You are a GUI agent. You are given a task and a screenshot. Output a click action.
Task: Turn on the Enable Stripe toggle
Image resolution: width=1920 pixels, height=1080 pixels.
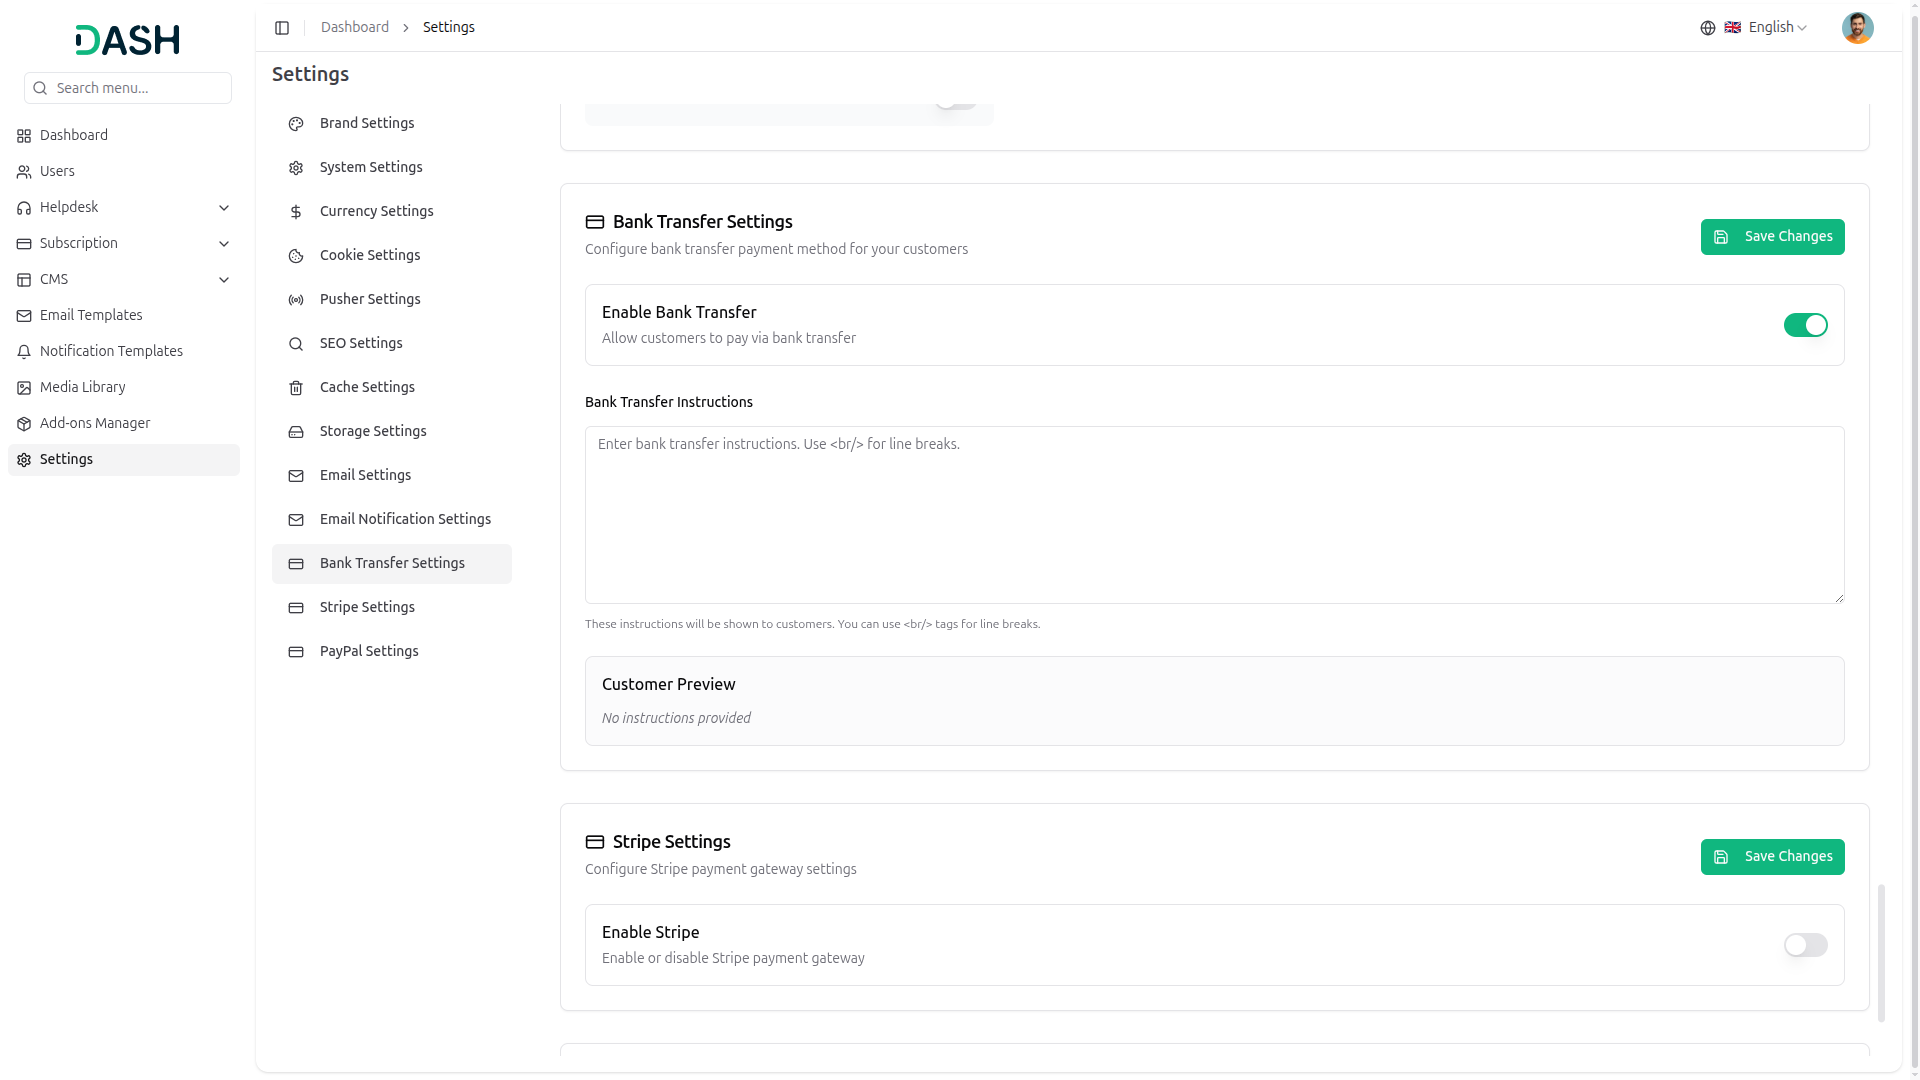click(x=1805, y=945)
